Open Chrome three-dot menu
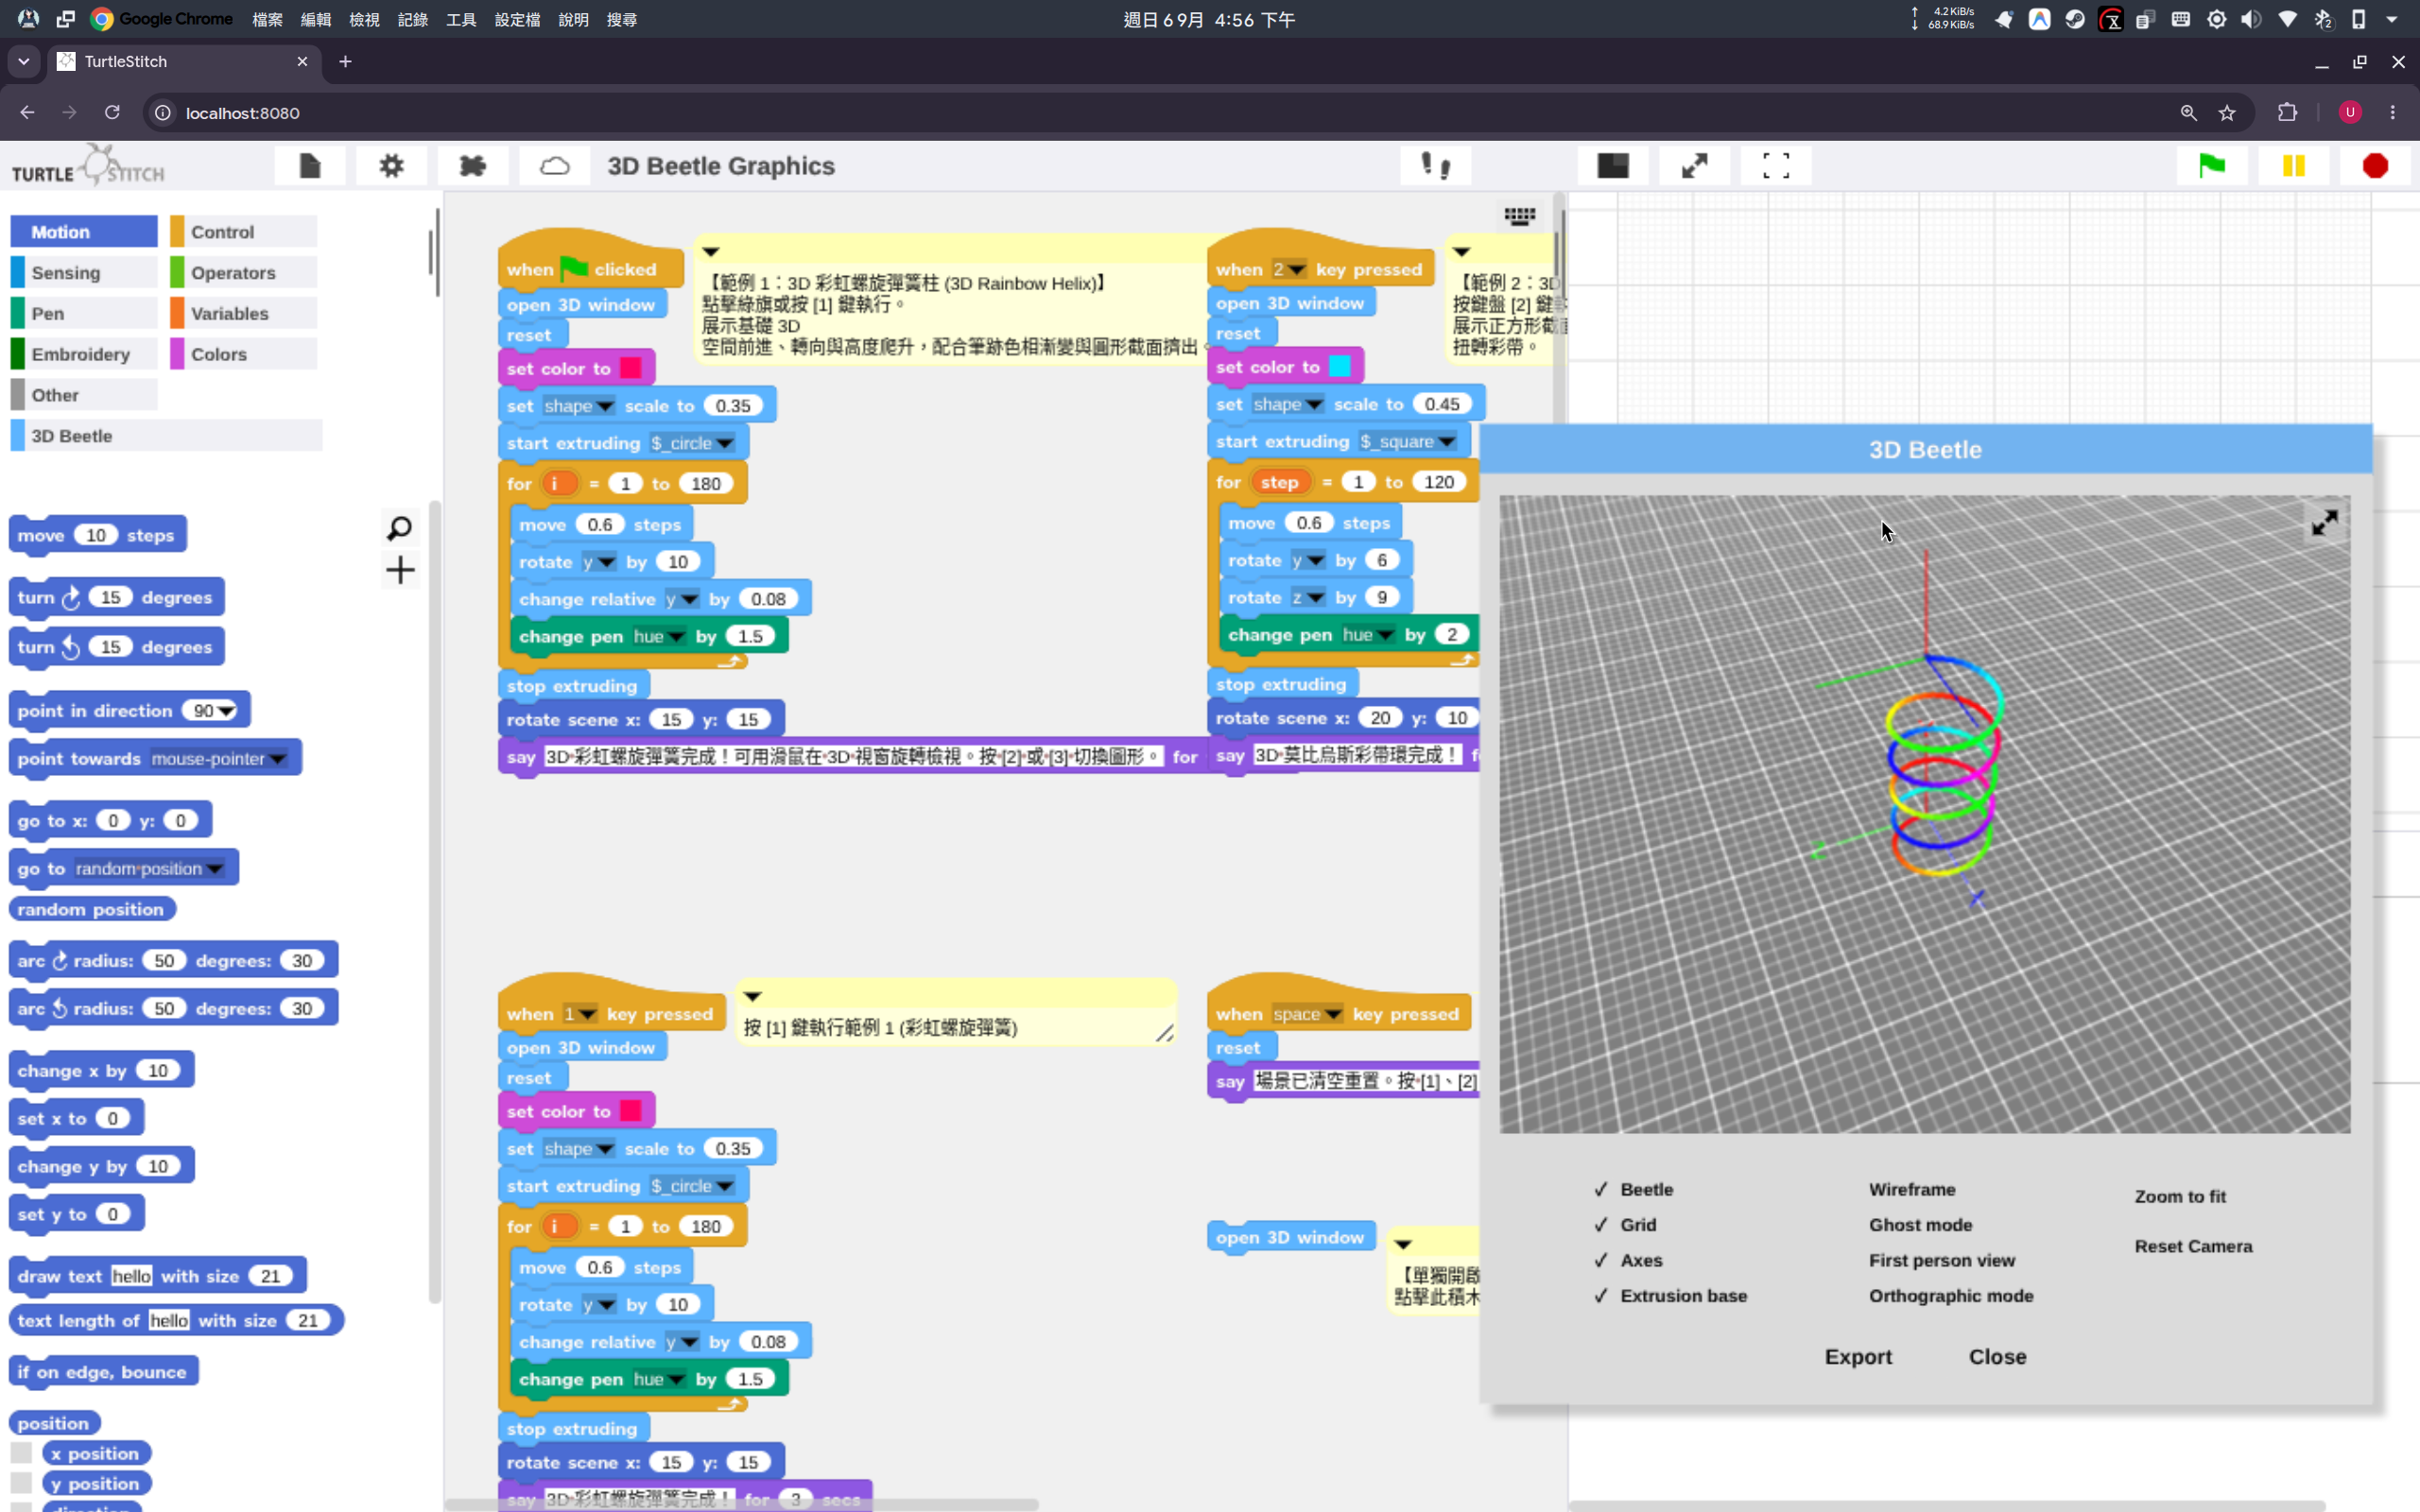 point(2393,113)
